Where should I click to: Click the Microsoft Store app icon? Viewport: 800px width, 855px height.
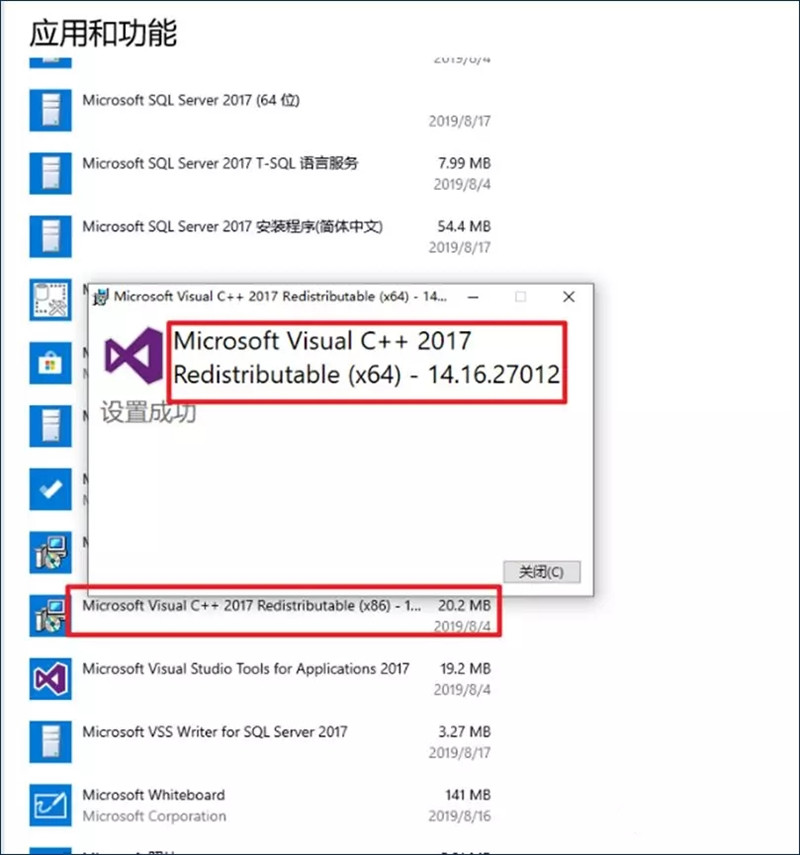(x=50, y=363)
